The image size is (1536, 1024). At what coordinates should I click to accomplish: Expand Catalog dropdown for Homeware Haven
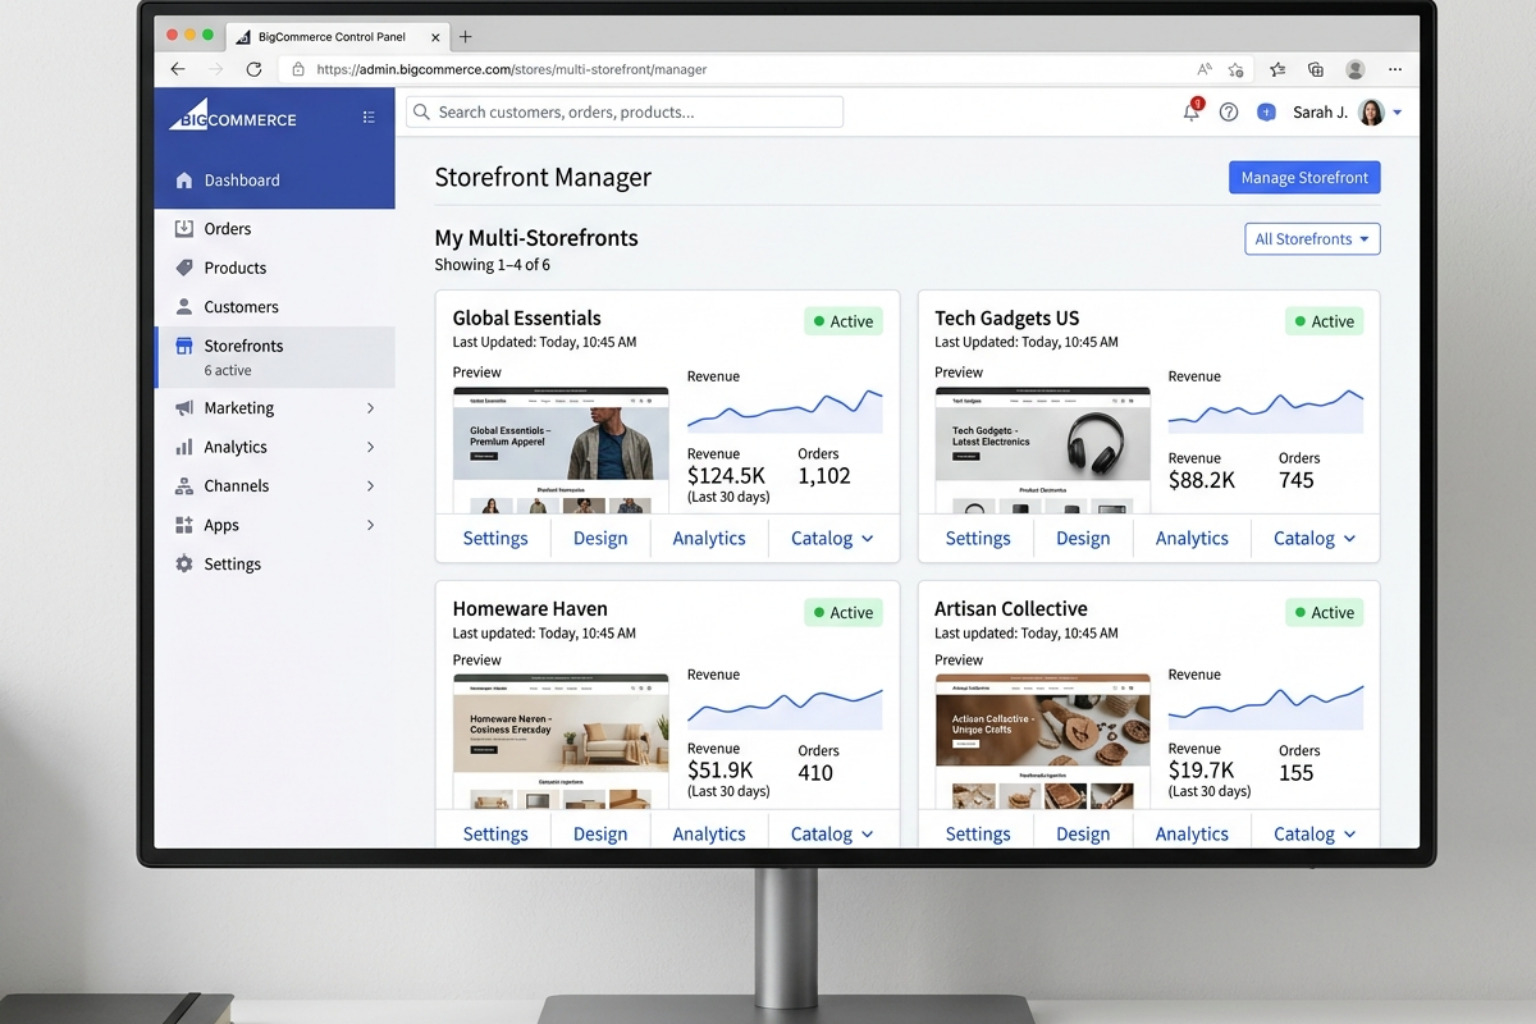pyautogui.click(x=832, y=834)
